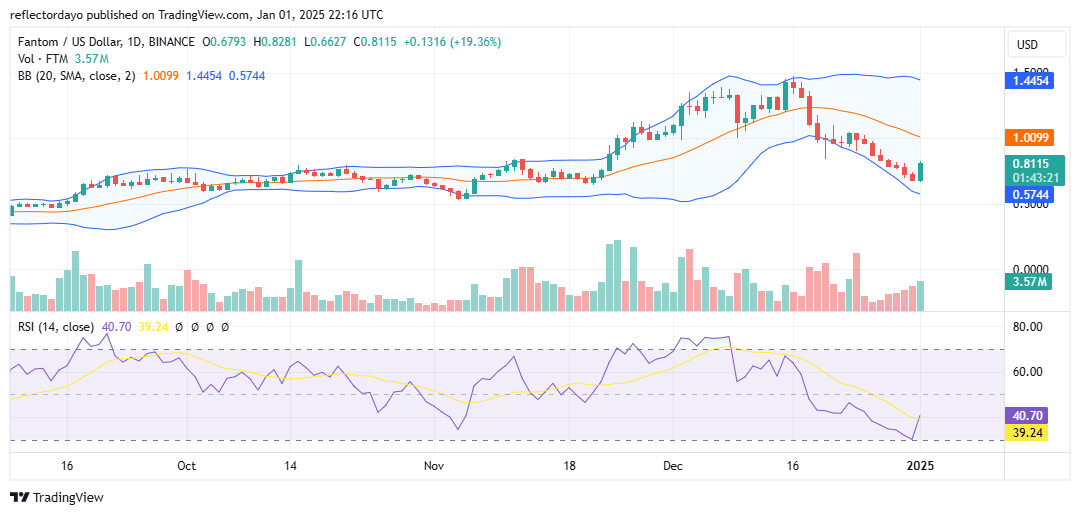The image size is (1080, 515).
Task: Click the 1.4454 upper band price tag
Action: pos(1030,81)
